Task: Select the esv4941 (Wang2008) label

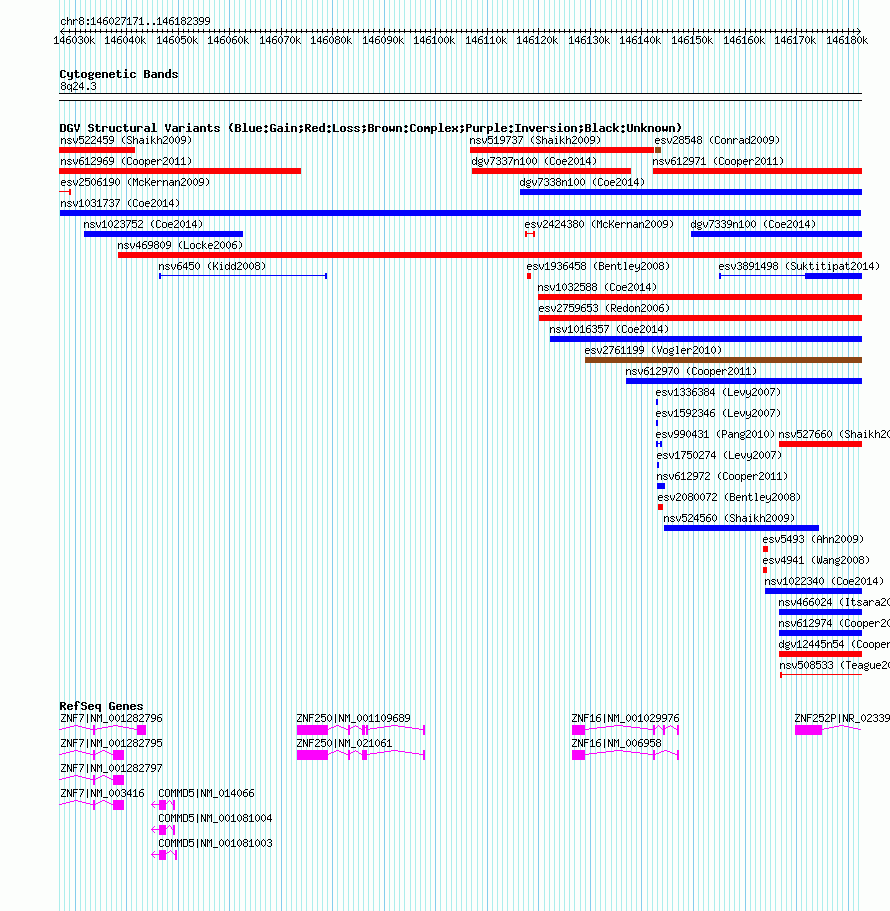Action: 816,560
